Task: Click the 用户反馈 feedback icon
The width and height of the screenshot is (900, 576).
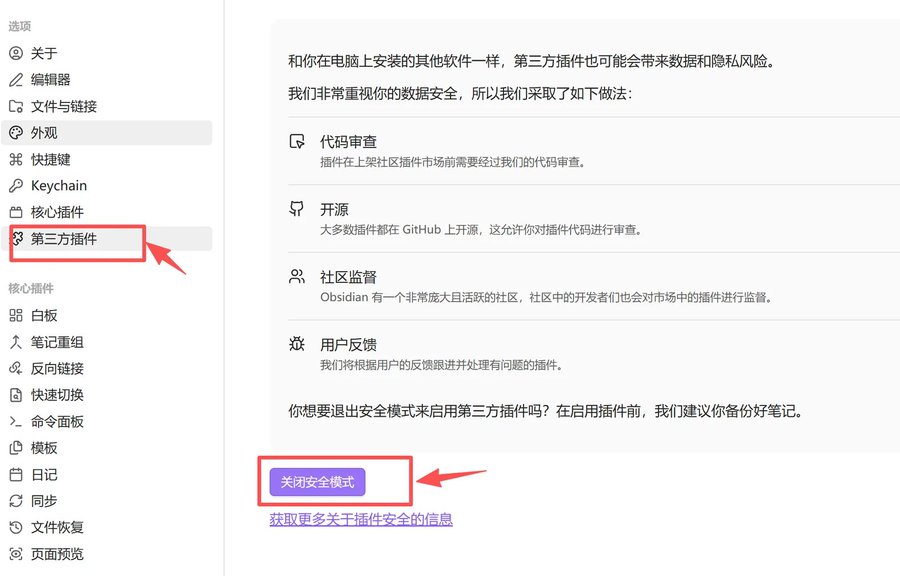Action: click(x=296, y=343)
